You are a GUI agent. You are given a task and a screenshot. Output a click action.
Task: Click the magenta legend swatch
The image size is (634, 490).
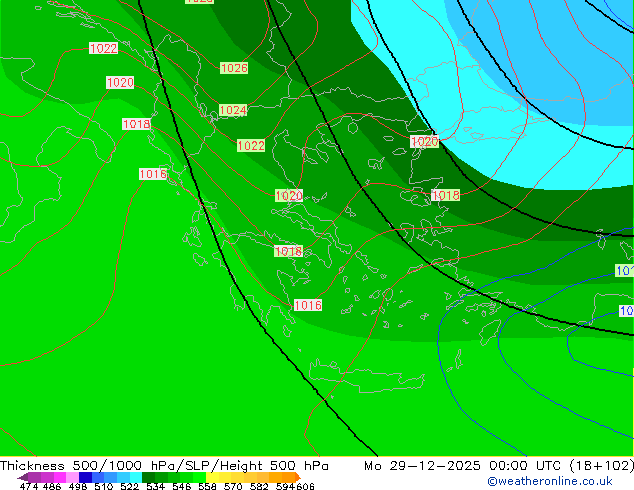click(x=60, y=477)
